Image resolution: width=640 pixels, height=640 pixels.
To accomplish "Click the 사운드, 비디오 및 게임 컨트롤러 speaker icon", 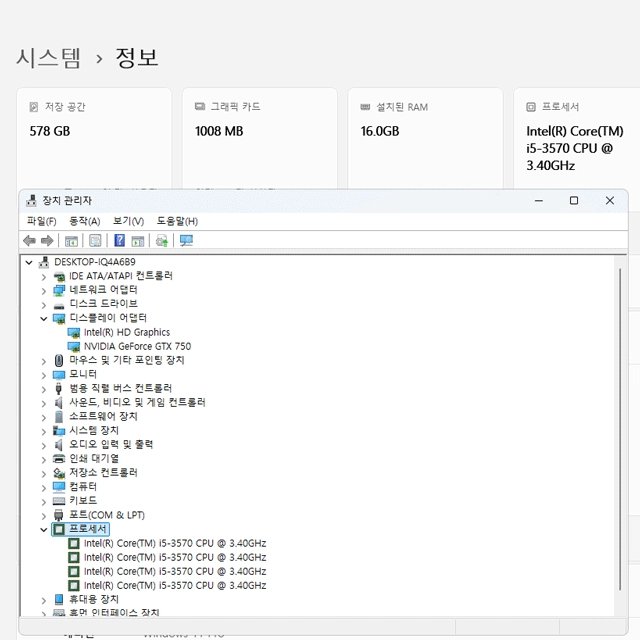I will tap(58, 403).
